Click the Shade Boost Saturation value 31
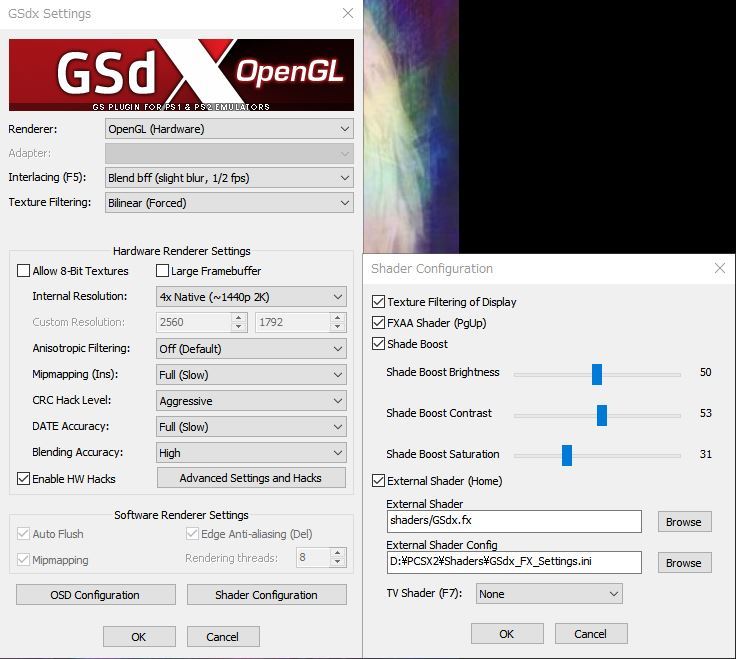 tap(705, 454)
